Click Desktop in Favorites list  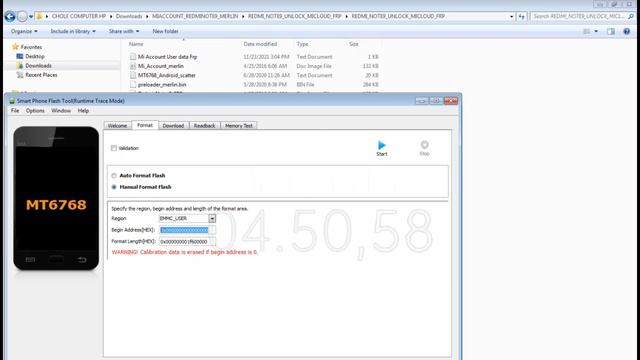point(35,56)
